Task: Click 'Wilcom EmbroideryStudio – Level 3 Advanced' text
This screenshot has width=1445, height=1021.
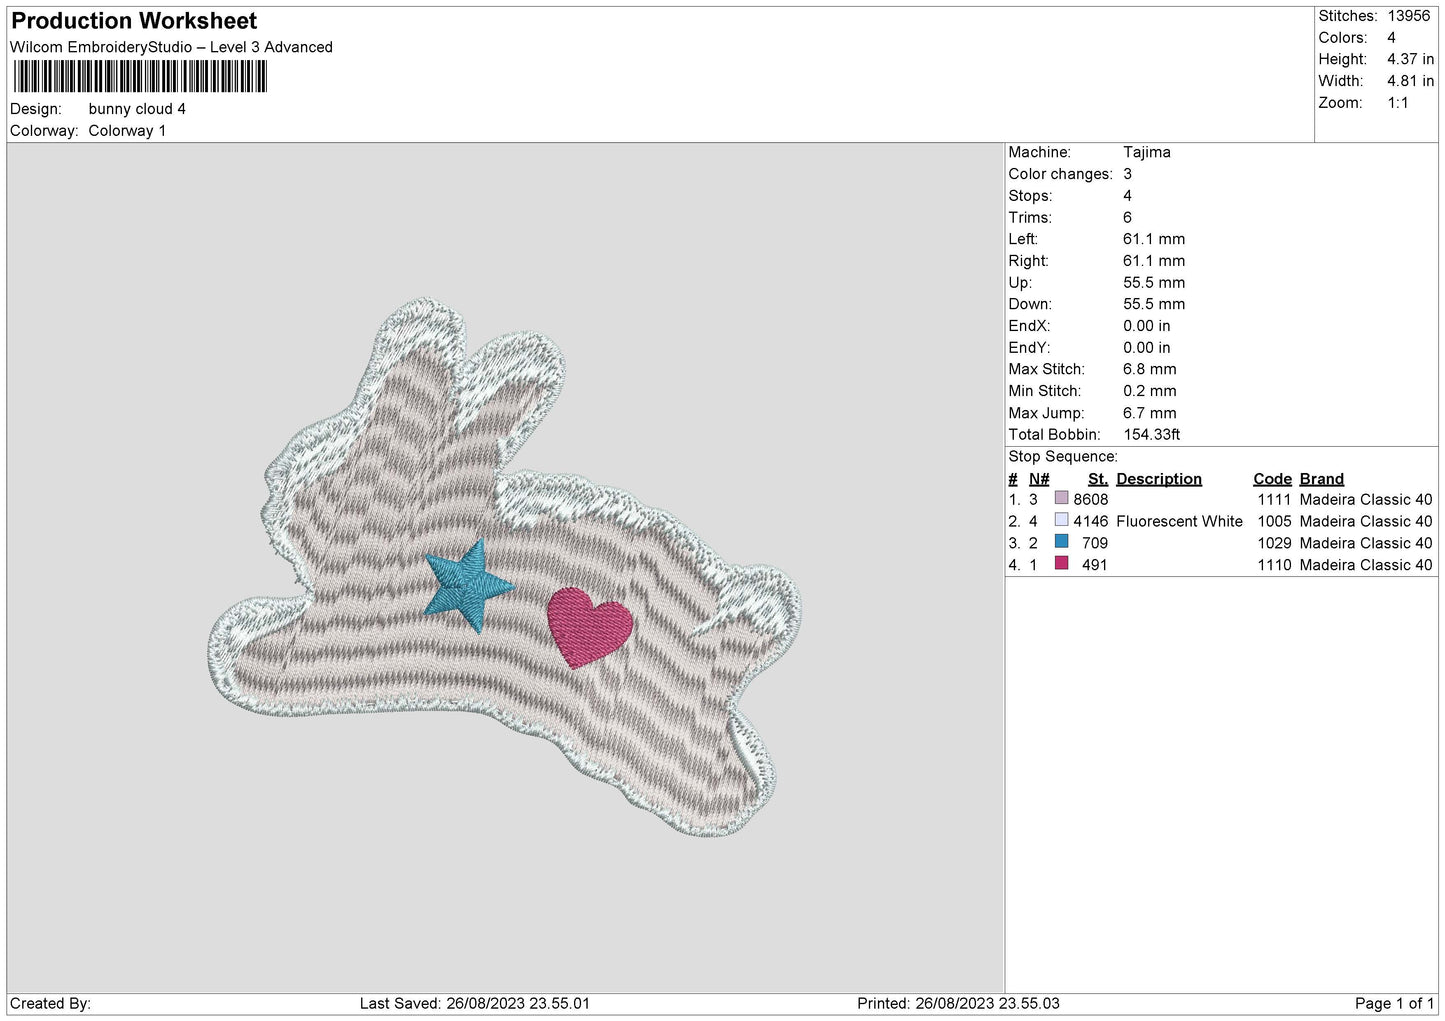Action: coord(171,47)
